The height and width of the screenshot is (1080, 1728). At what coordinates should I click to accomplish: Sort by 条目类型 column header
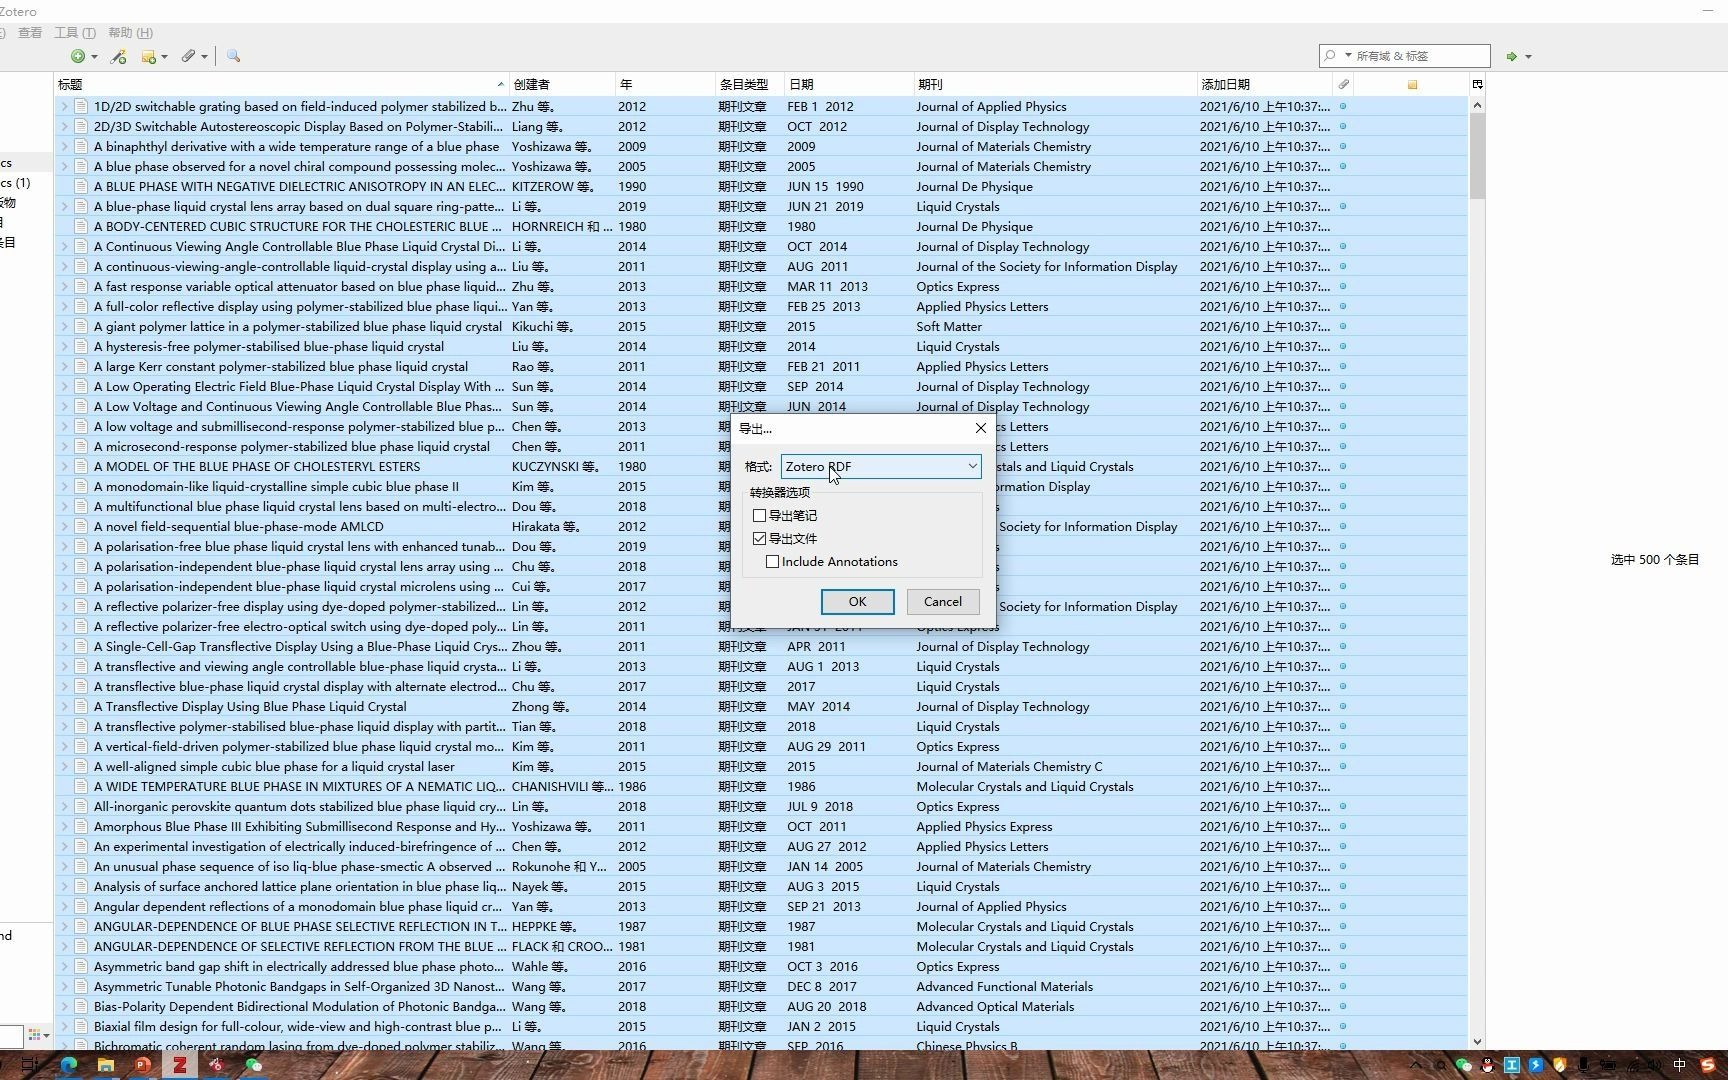click(x=750, y=84)
